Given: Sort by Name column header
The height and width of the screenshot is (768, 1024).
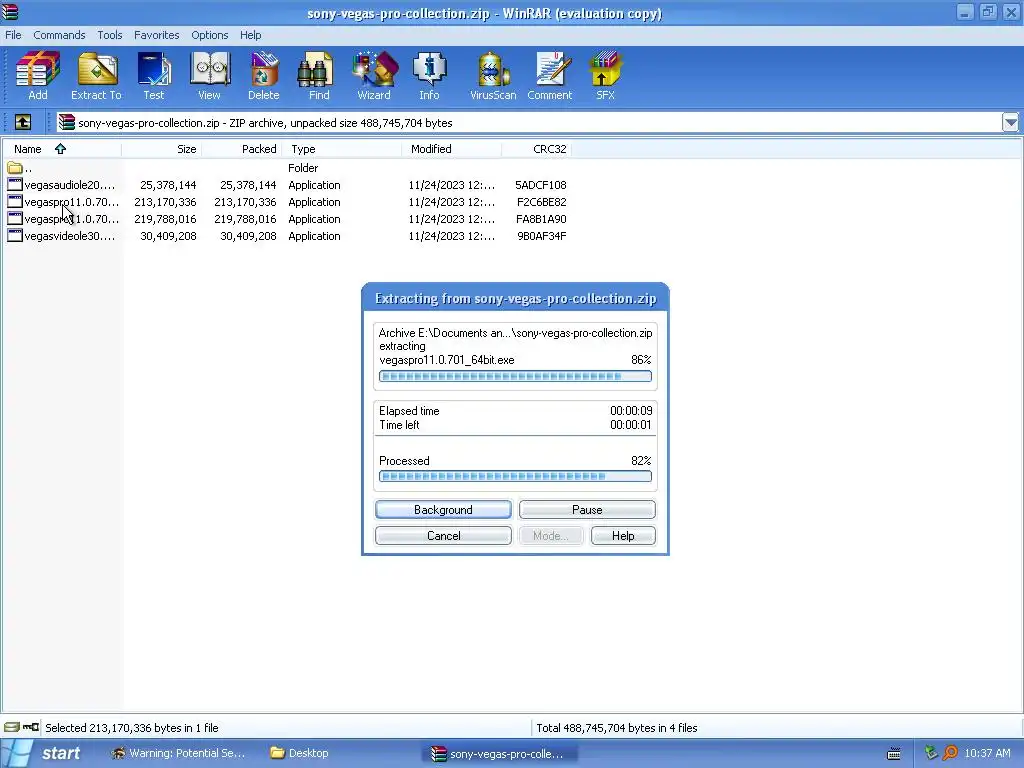Looking at the screenshot, I should (61, 149).
